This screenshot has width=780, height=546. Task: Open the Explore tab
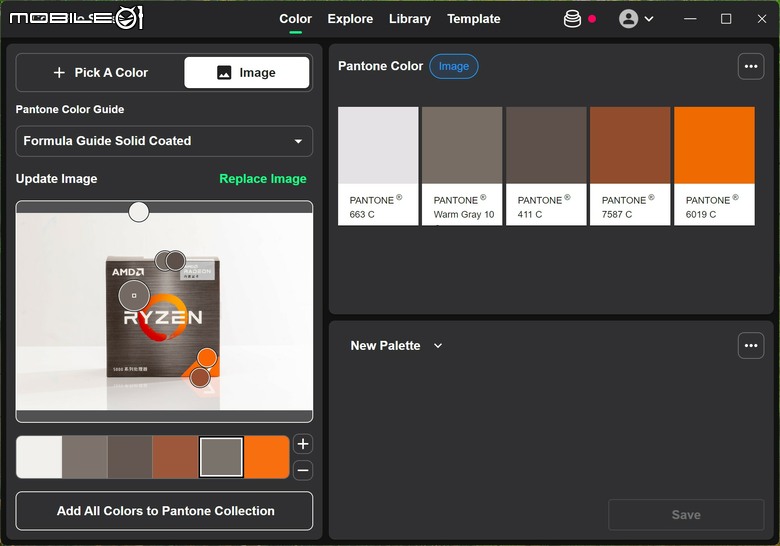(x=350, y=19)
